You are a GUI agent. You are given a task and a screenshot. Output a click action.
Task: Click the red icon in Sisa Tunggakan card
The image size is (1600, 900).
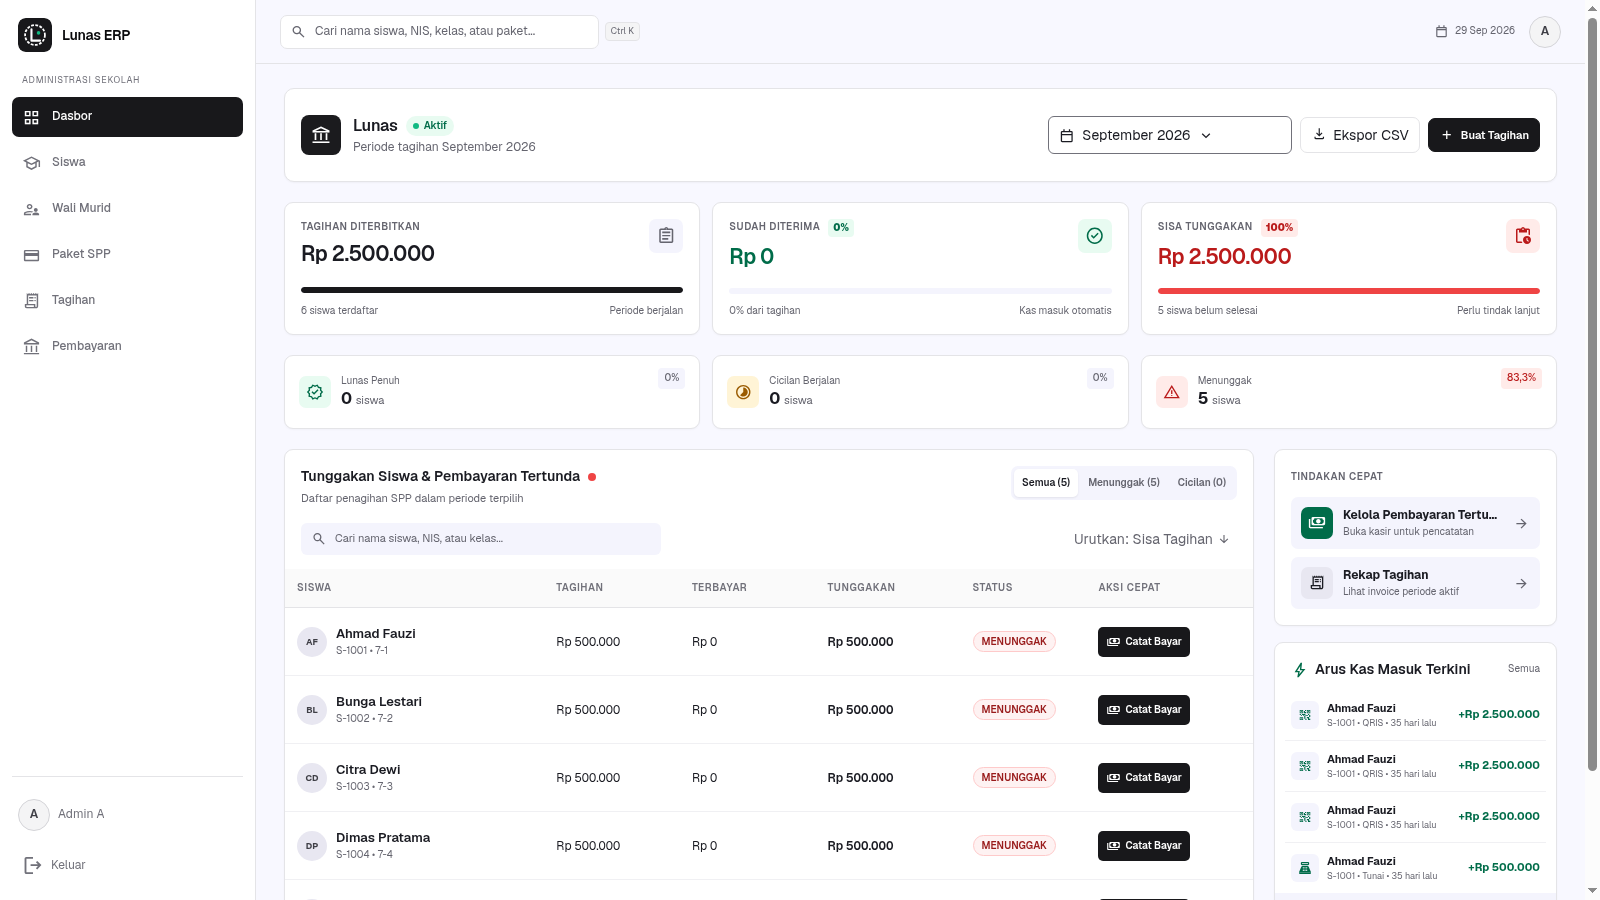pyautogui.click(x=1523, y=236)
